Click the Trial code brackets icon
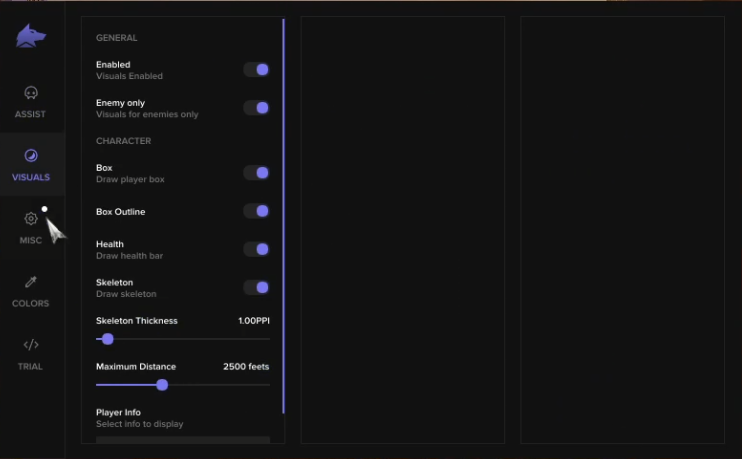The image size is (742, 459). point(31,345)
